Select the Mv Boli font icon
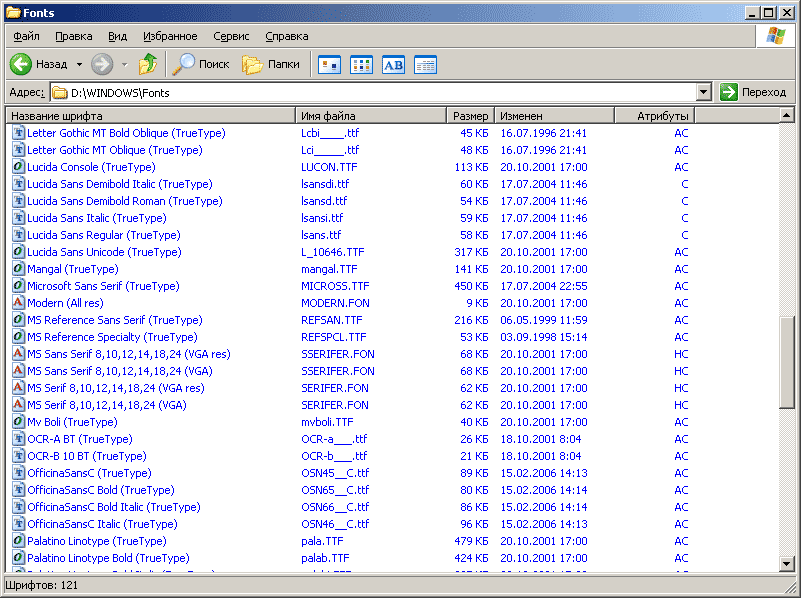Image resolution: width=801 pixels, height=598 pixels. (x=18, y=422)
